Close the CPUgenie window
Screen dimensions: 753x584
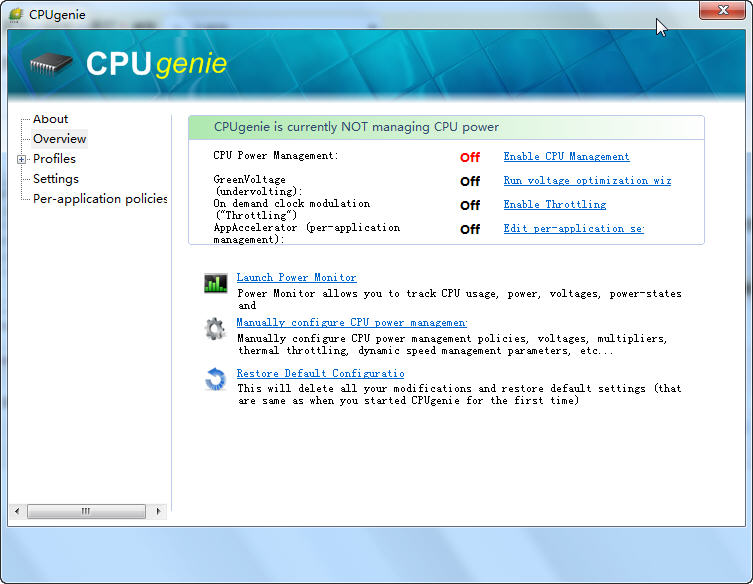[722, 11]
